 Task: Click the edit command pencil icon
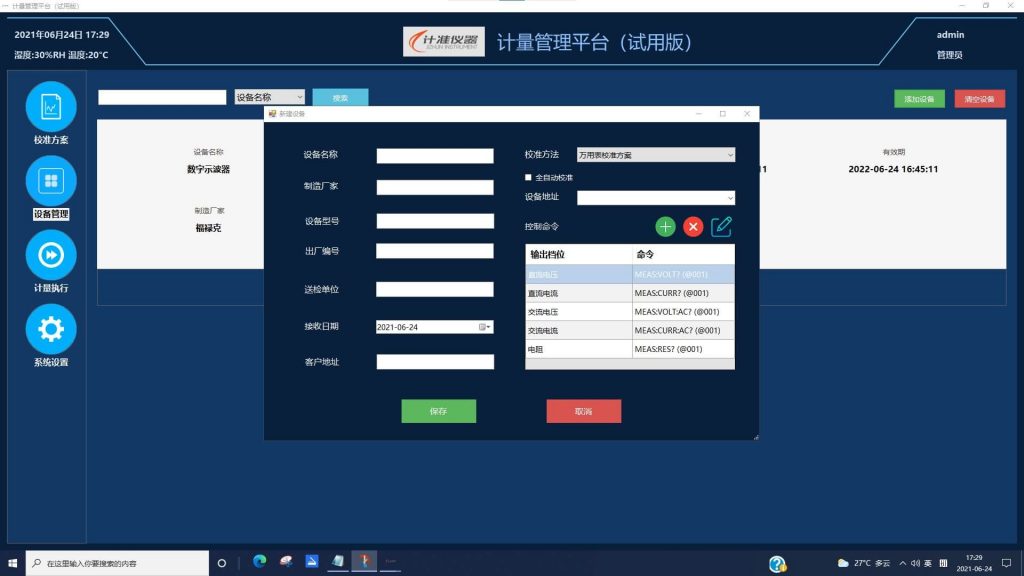[722, 227]
